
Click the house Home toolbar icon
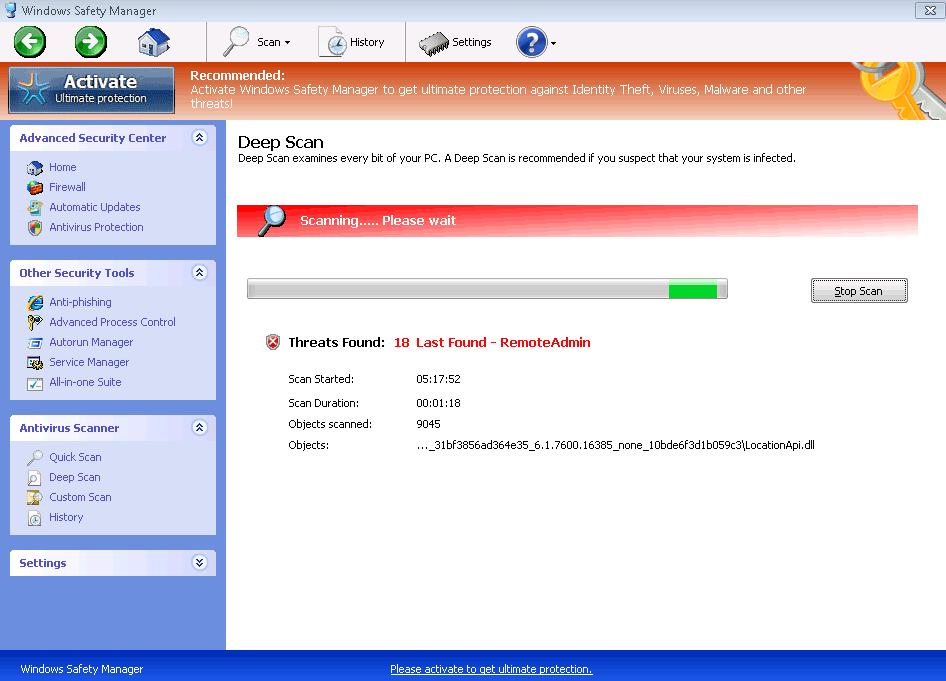point(153,42)
